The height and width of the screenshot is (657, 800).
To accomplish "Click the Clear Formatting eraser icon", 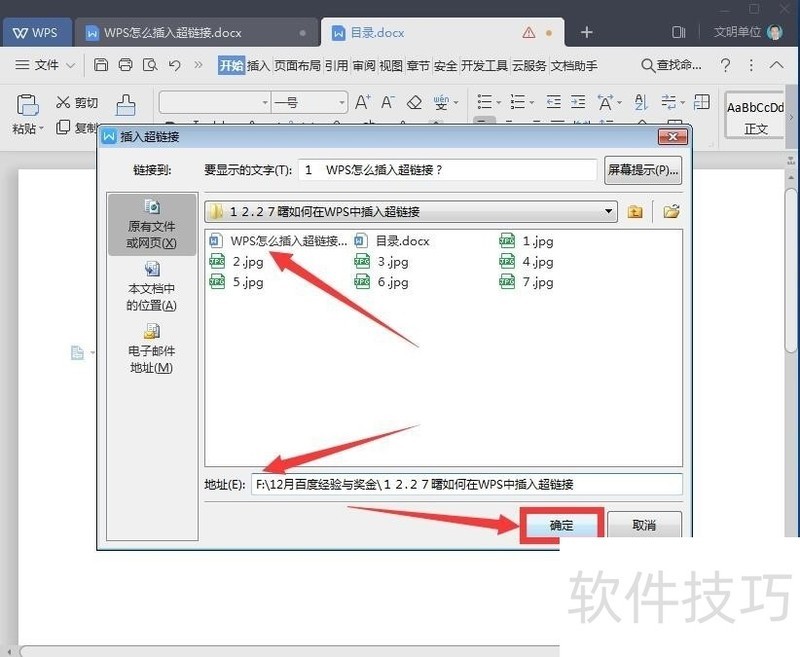I will click(414, 102).
